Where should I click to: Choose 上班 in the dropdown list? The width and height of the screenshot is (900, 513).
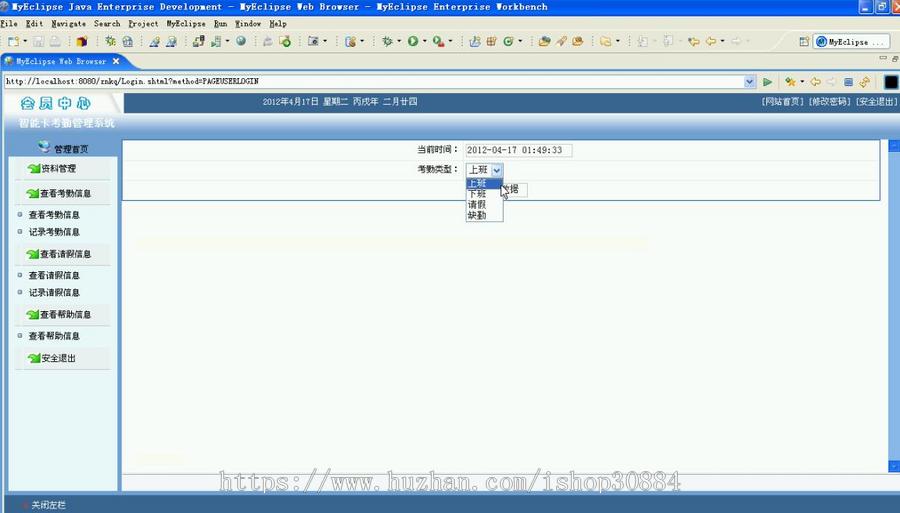pyautogui.click(x=484, y=184)
